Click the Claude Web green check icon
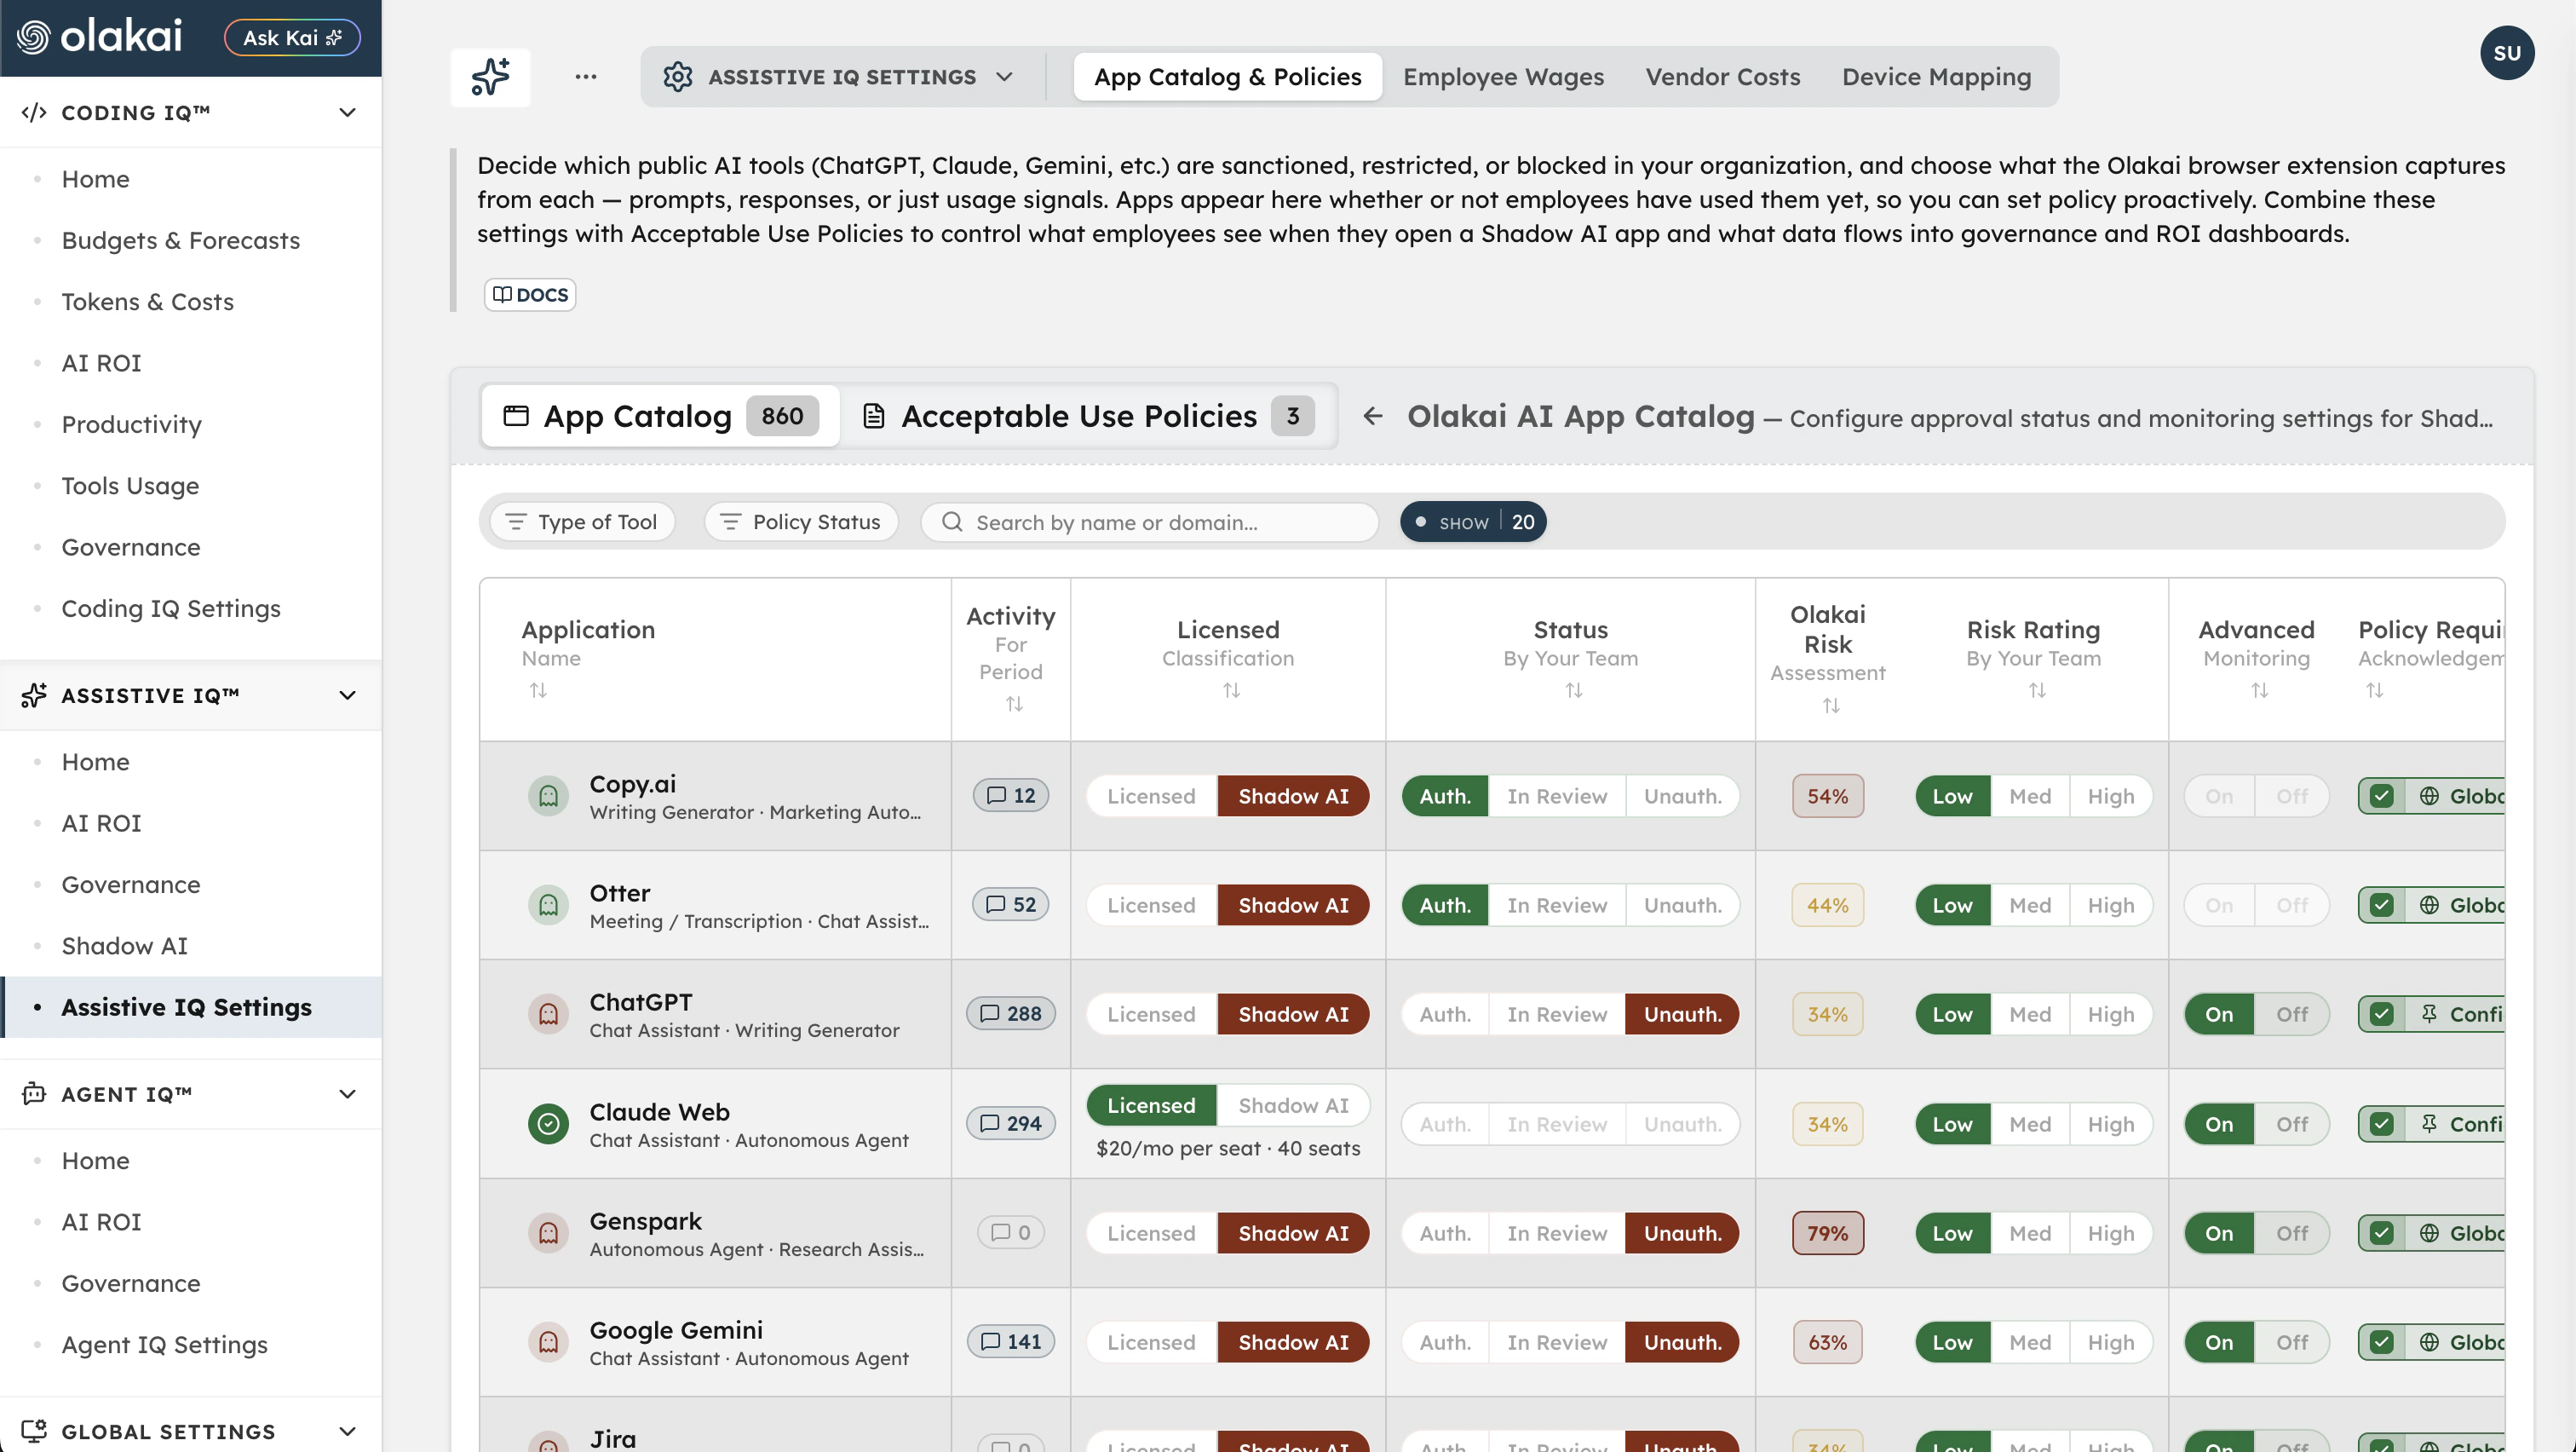The image size is (2576, 1452). tap(548, 1124)
